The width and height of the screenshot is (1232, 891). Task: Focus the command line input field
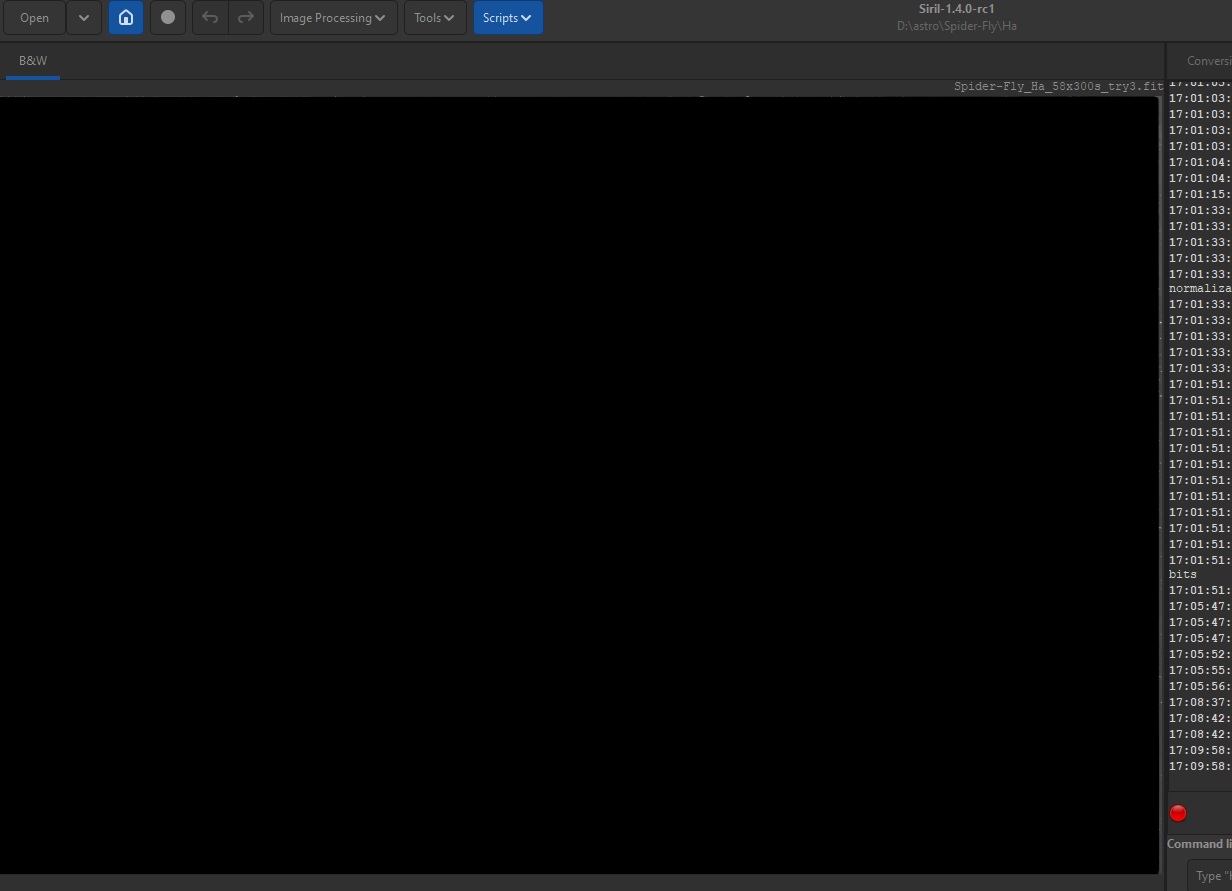click(1212, 876)
